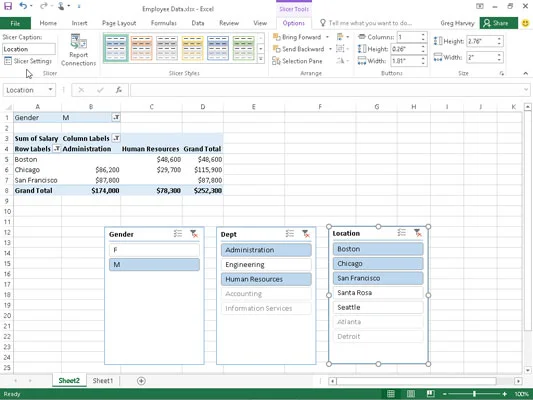533x400 pixels.
Task: Select F in the Gender slicer
Action: tap(154, 250)
